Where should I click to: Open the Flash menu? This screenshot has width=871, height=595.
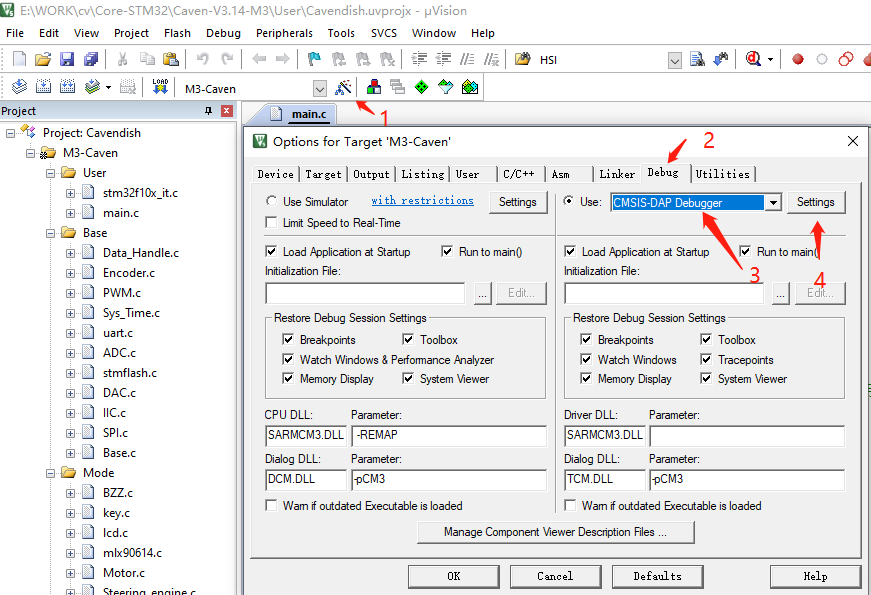[x=177, y=33]
